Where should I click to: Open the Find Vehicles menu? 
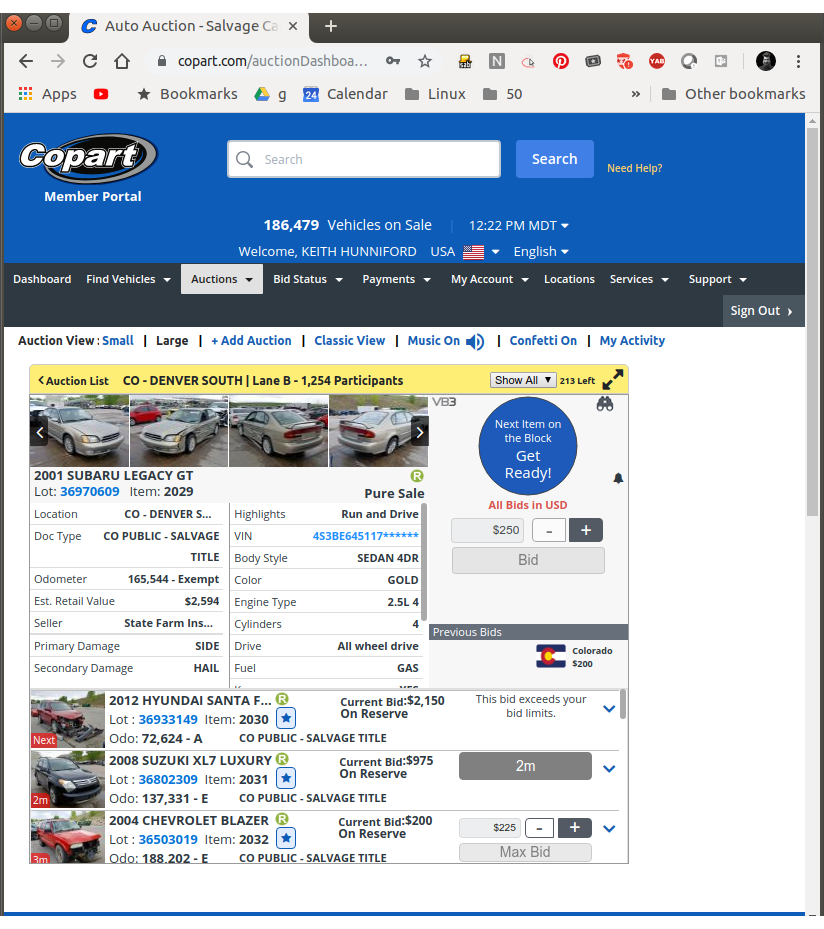pos(128,279)
